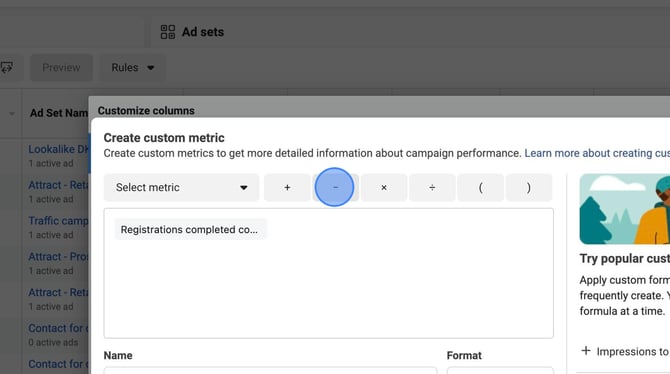Click the divide operator button
670x374 pixels.
point(432,187)
